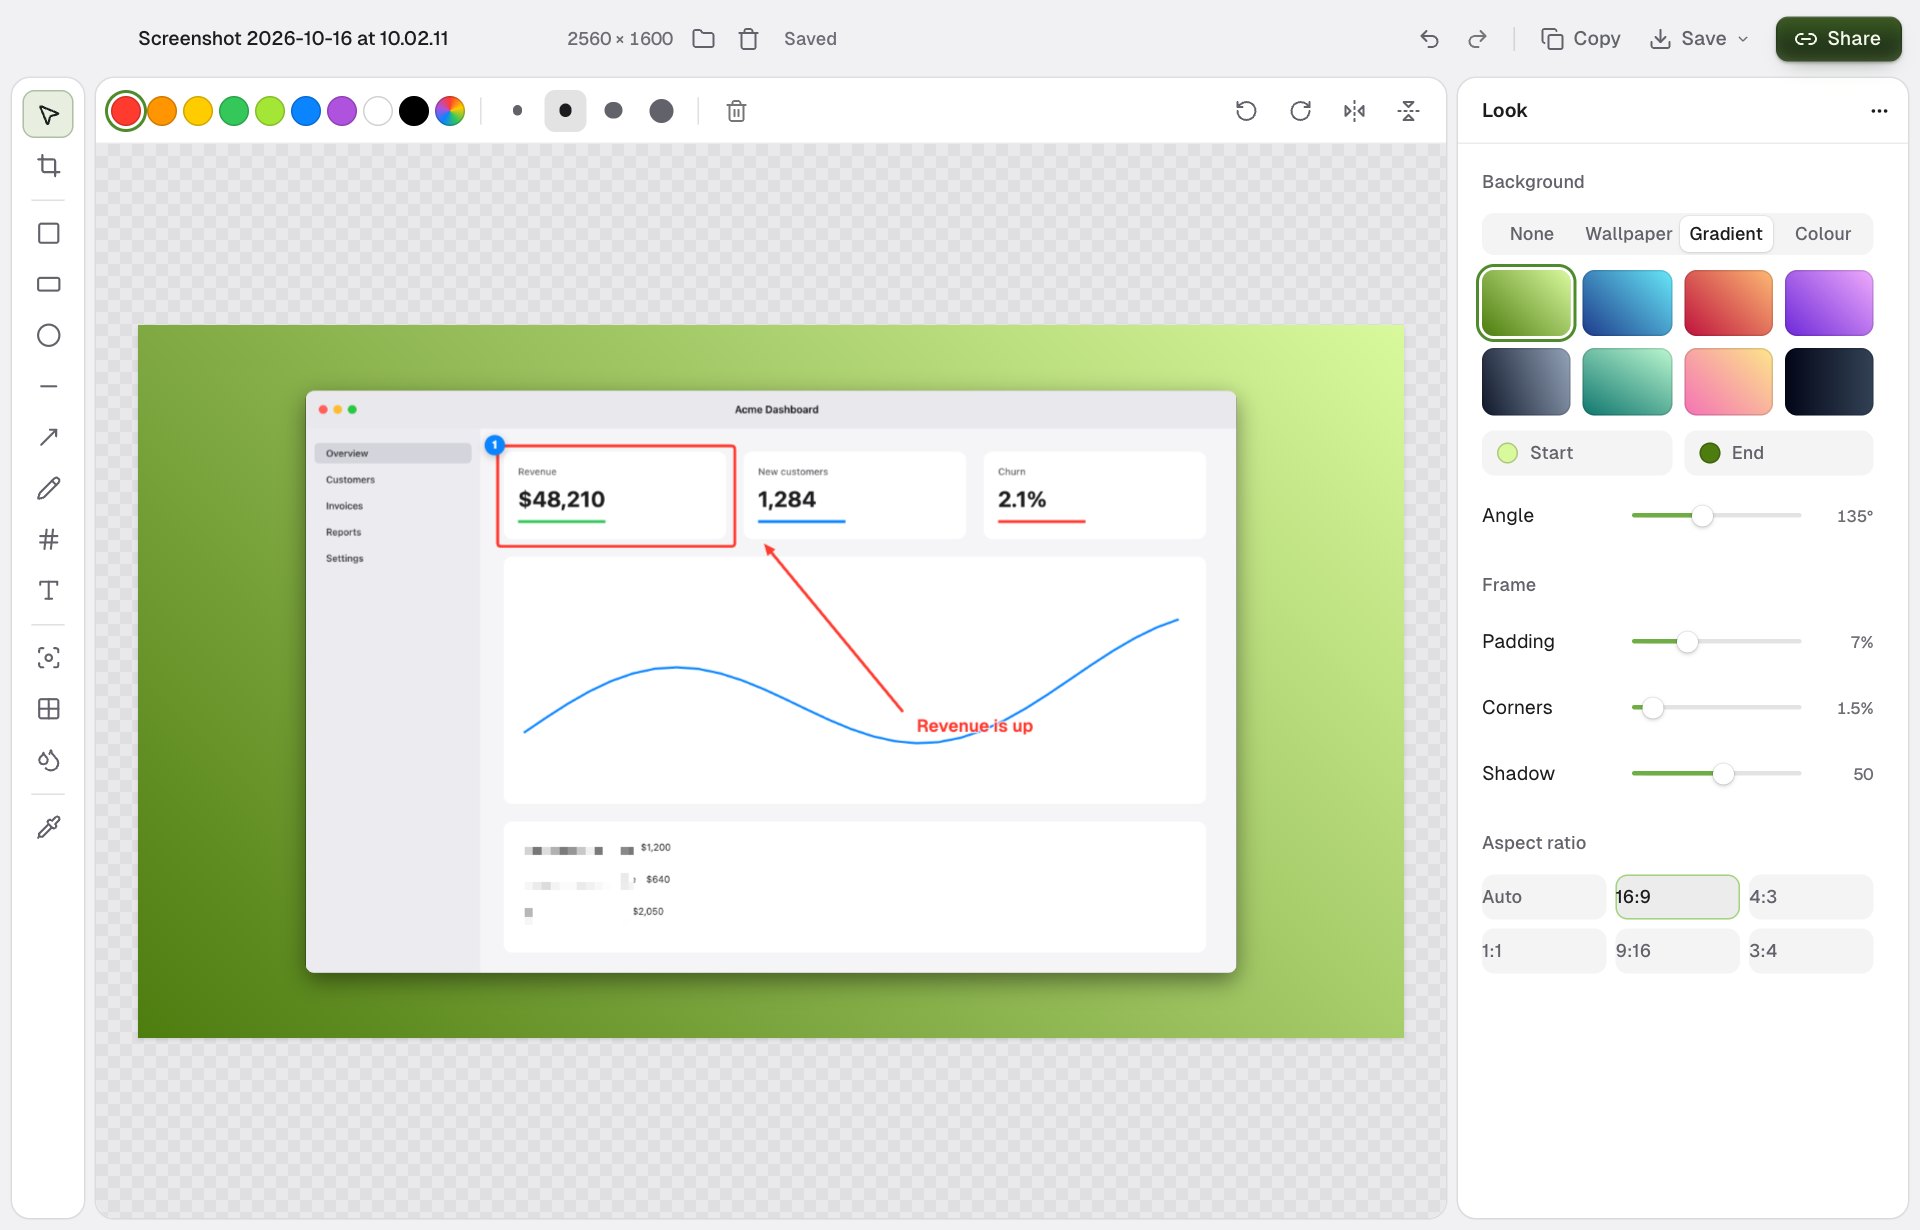Viewport: 1920px width, 1230px height.
Task: Pick the purple annotation colour
Action: tap(342, 111)
